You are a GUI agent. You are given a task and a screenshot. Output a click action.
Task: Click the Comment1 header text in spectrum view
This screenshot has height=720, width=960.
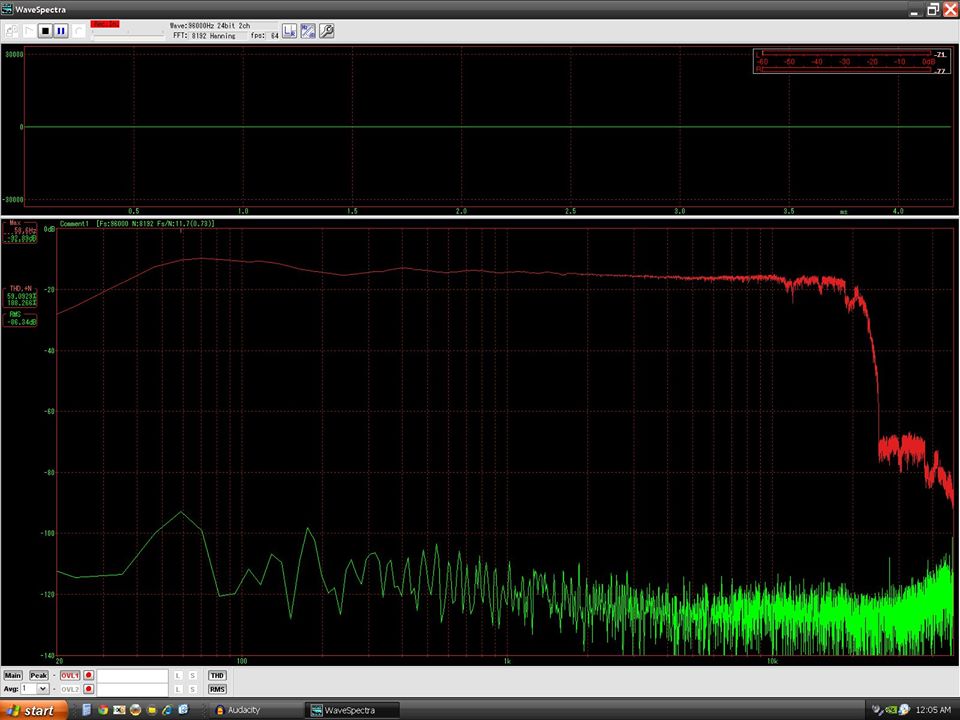pyautogui.click(x=74, y=223)
